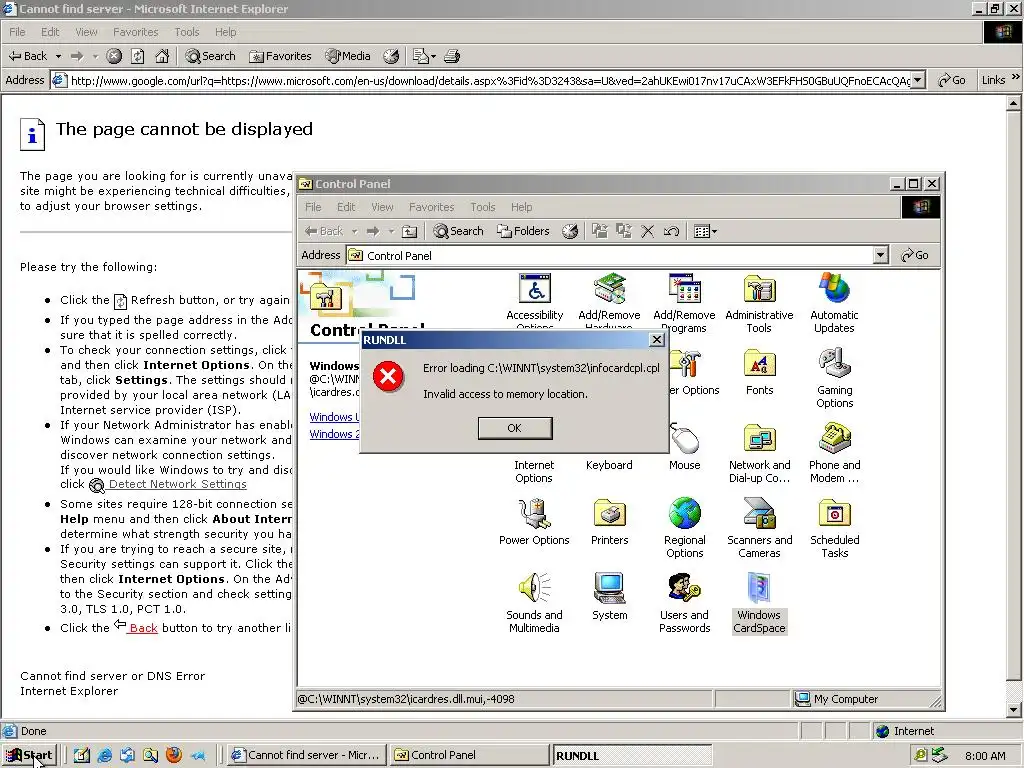Click Print icon in Internet Explorer toolbar

point(452,56)
